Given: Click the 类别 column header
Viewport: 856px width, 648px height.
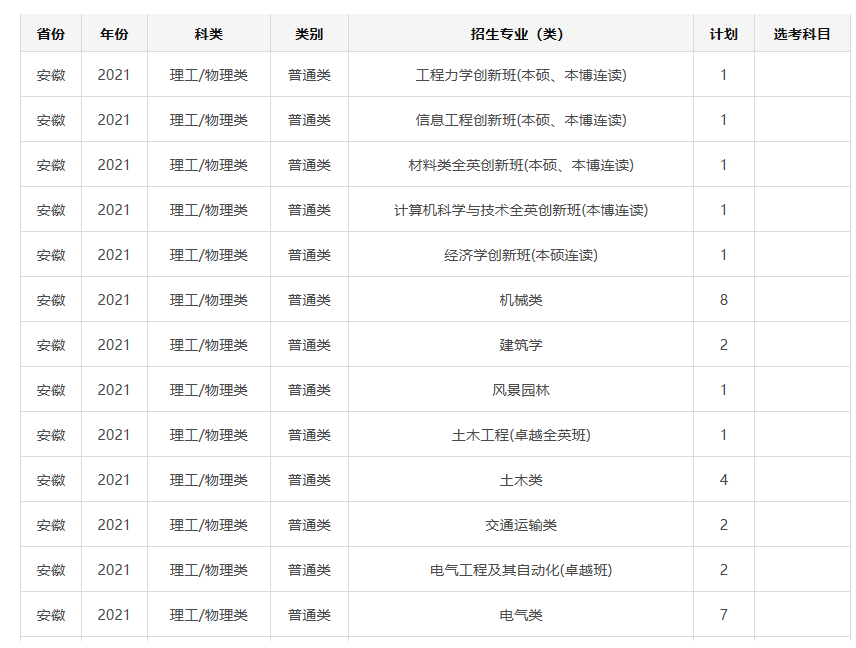Looking at the screenshot, I should pyautogui.click(x=309, y=34).
